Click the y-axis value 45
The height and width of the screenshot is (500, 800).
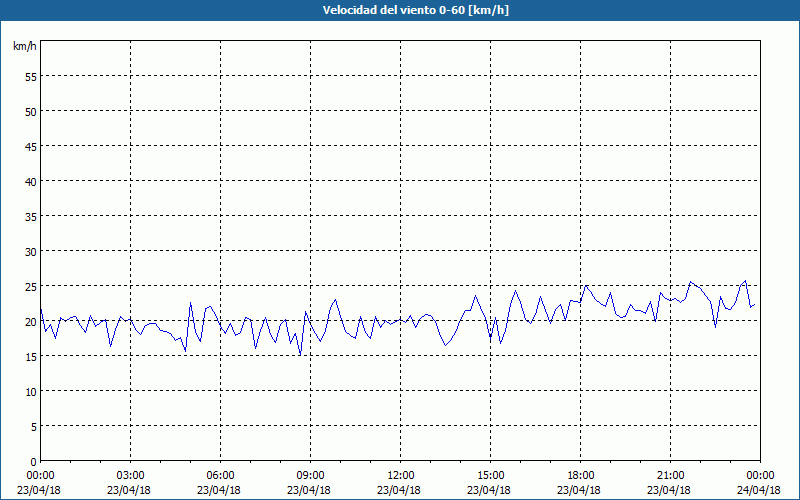(x=31, y=146)
